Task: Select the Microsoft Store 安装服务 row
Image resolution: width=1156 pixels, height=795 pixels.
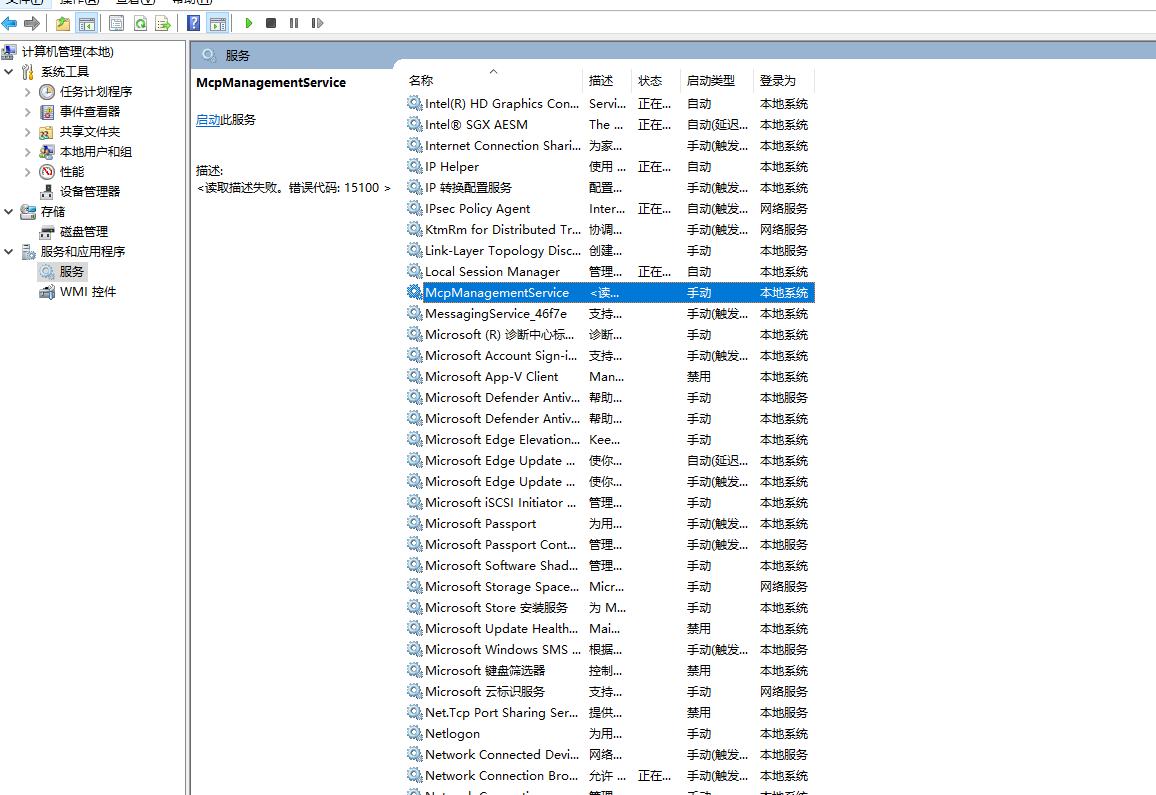Action: point(610,608)
